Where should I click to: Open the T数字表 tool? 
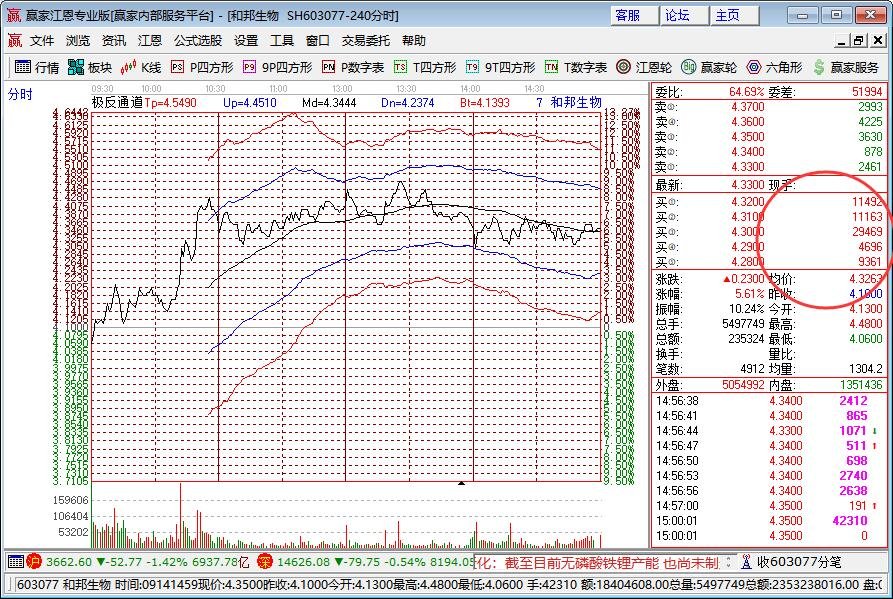[576, 67]
